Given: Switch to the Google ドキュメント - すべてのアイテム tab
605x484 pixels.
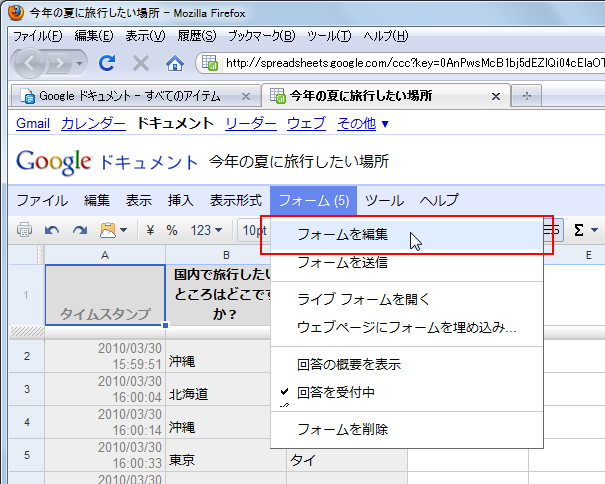Looking at the screenshot, I should pos(130,96).
